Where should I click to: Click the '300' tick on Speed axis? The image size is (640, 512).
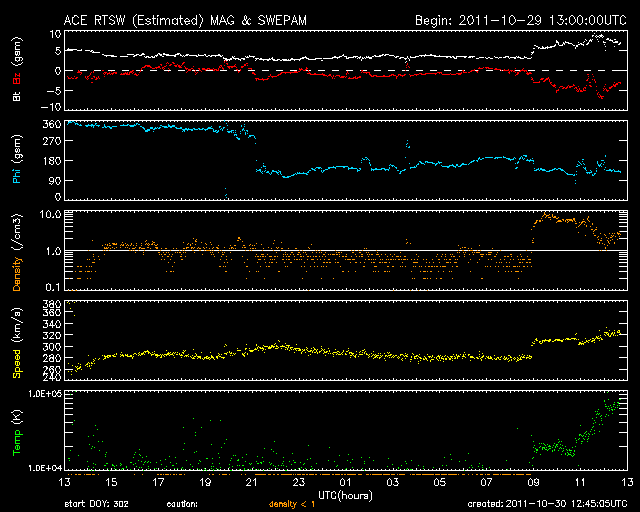click(52, 347)
